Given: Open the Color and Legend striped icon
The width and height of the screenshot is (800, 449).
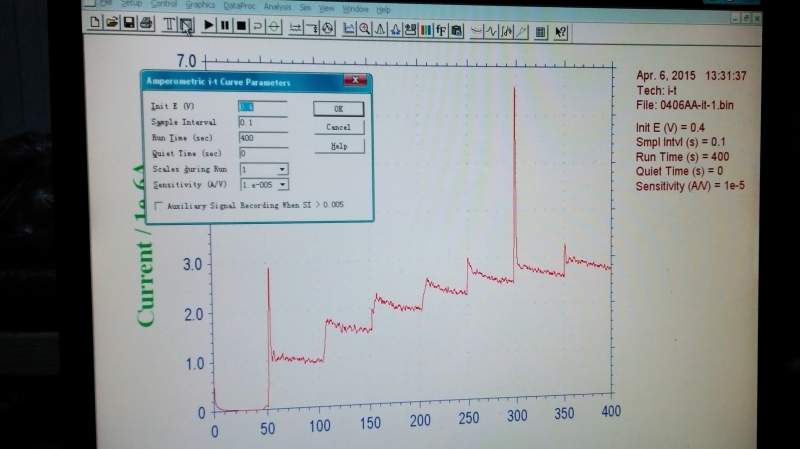Looking at the screenshot, I should pyautogui.click(x=426, y=31).
